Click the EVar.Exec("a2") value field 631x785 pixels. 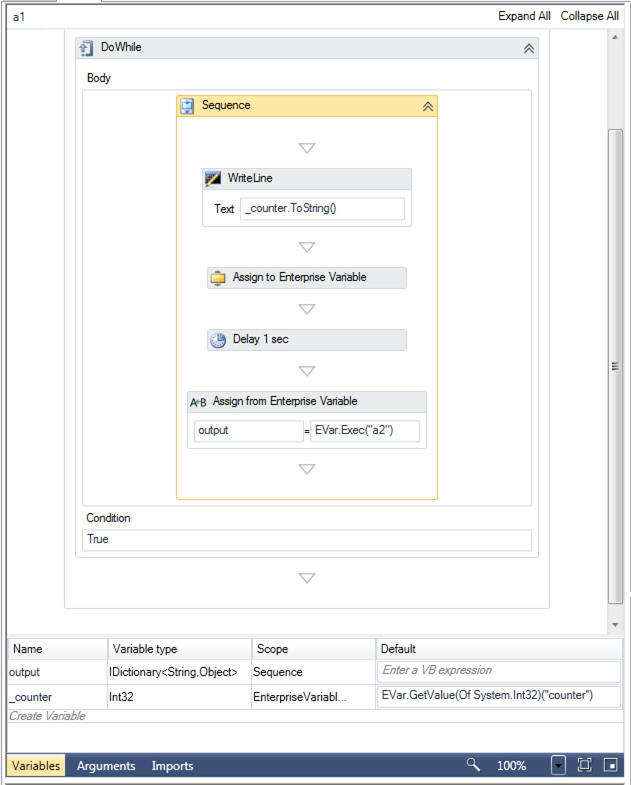point(365,431)
